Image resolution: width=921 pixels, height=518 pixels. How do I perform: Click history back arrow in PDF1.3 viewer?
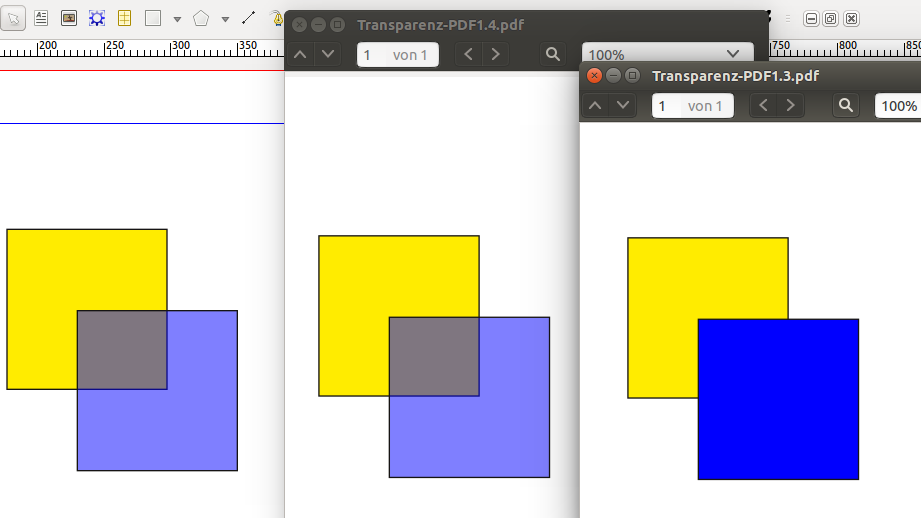[763, 105]
